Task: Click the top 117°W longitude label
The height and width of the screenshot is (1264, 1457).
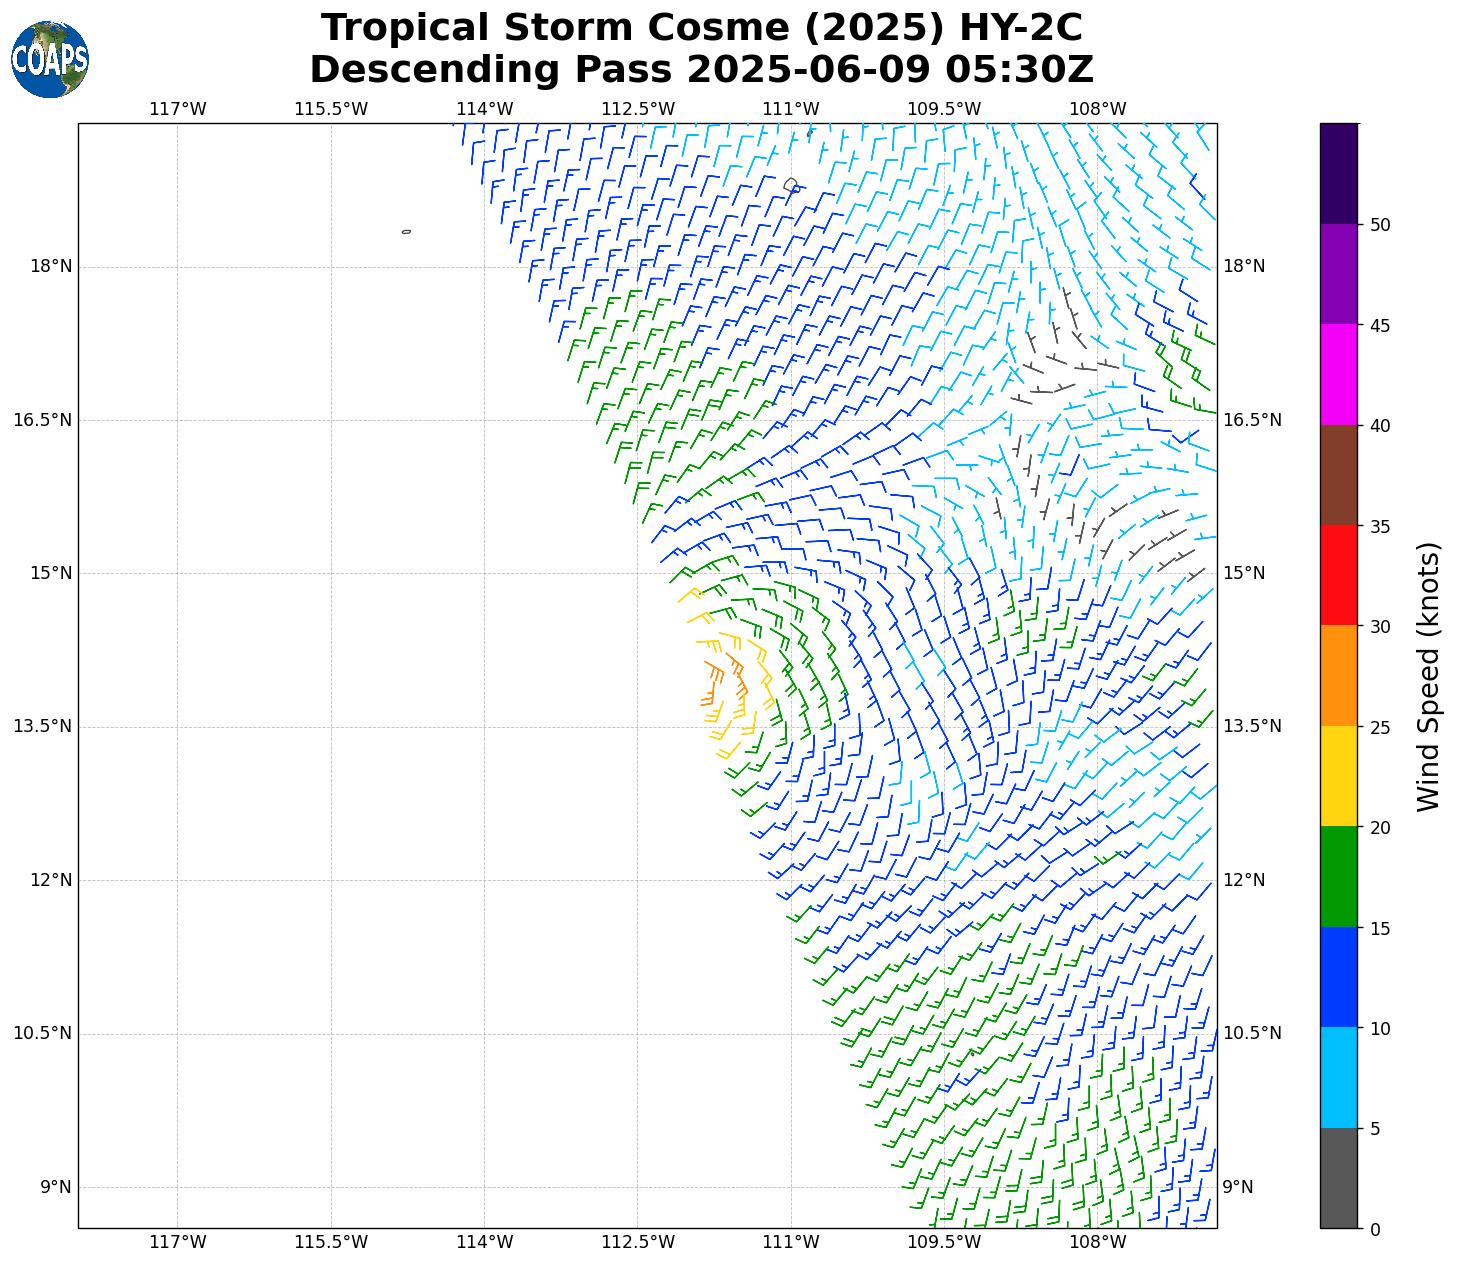Action: pyautogui.click(x=177, y=109)
